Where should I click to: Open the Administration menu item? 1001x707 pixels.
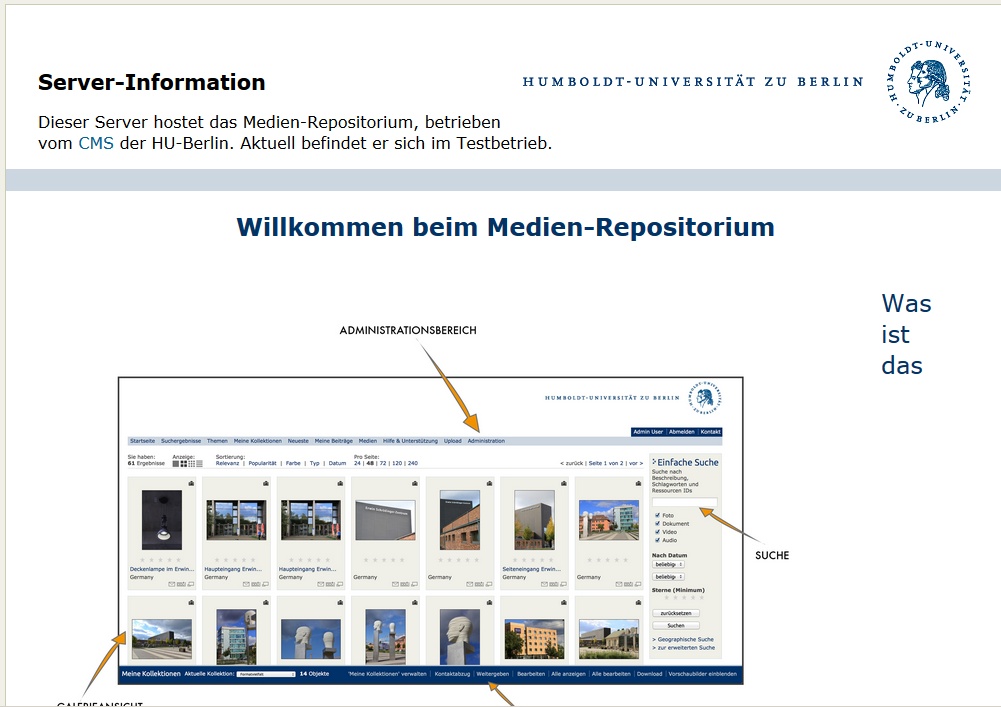486,441
